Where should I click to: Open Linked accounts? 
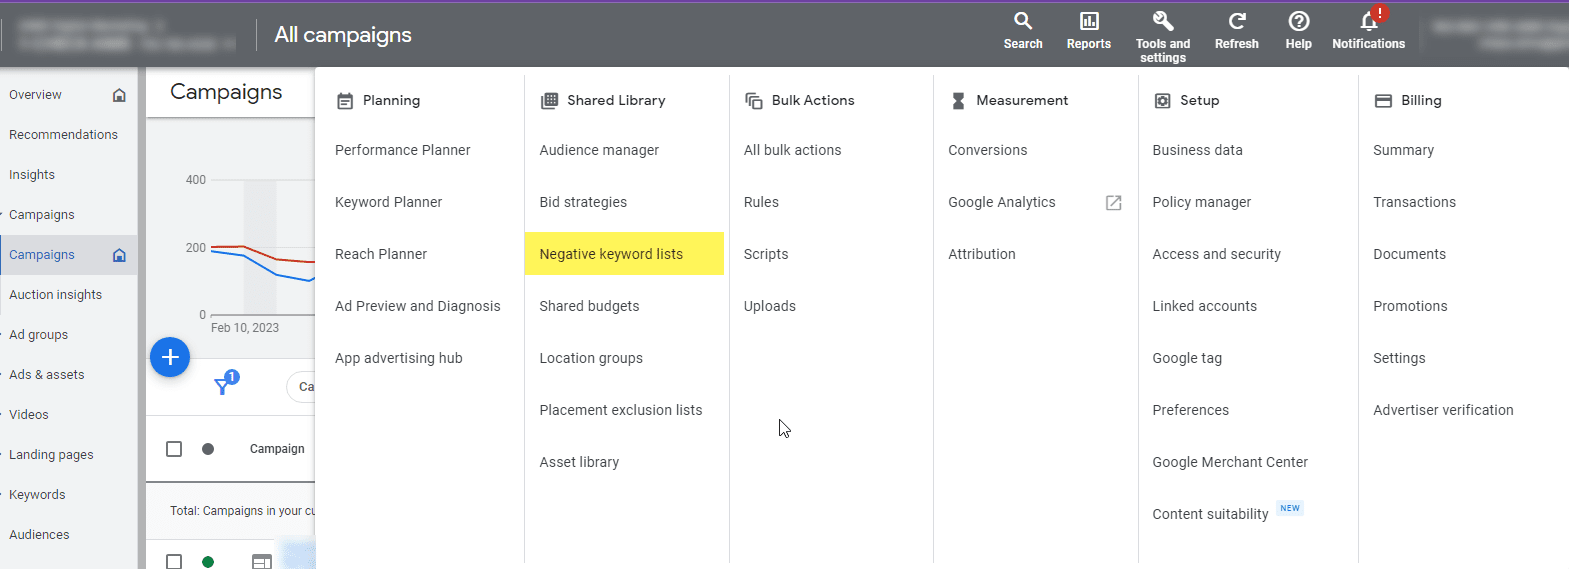1204,306
